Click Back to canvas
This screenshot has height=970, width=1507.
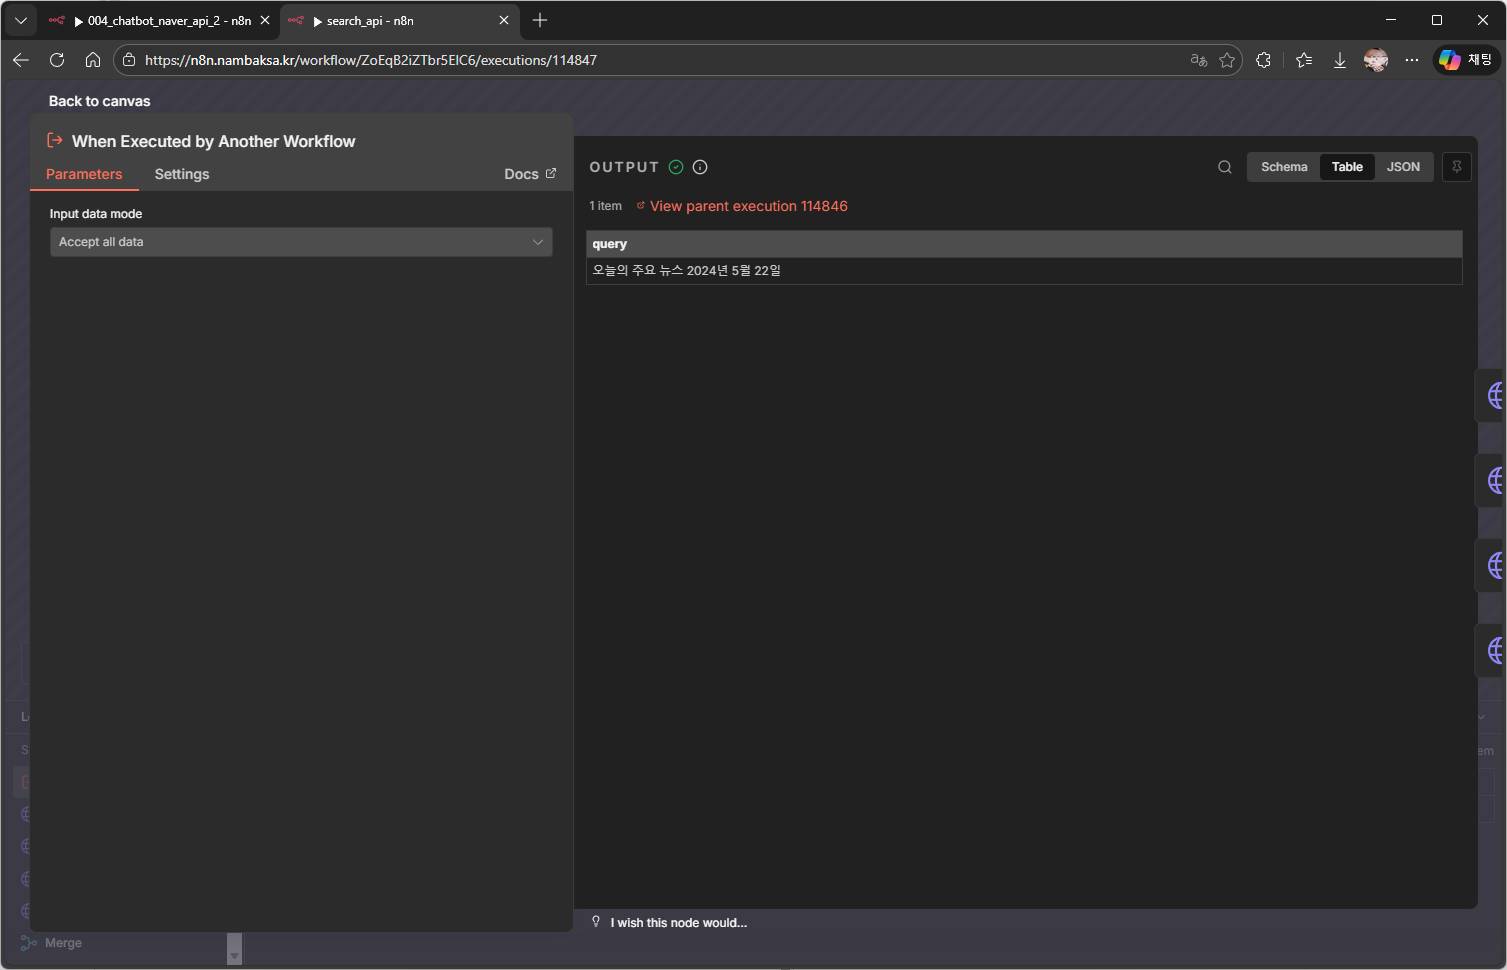click(99, 101)
